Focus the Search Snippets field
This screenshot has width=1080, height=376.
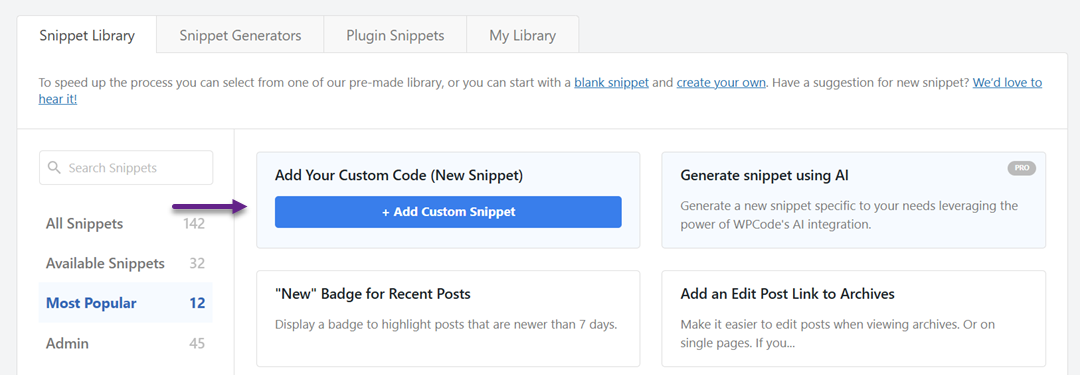tap(126, 168)
